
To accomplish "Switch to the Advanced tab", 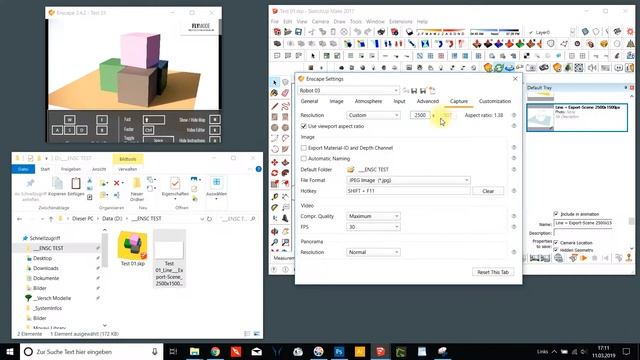I will [427, 101].
